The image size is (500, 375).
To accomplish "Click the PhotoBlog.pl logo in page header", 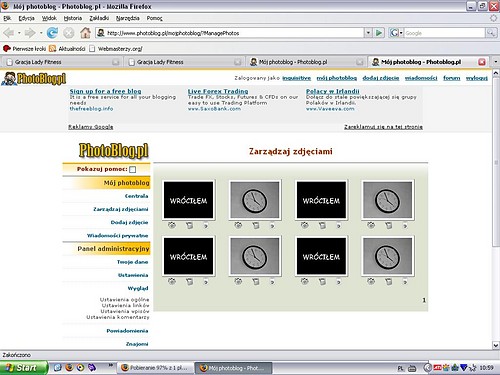I will click(34, 79).
